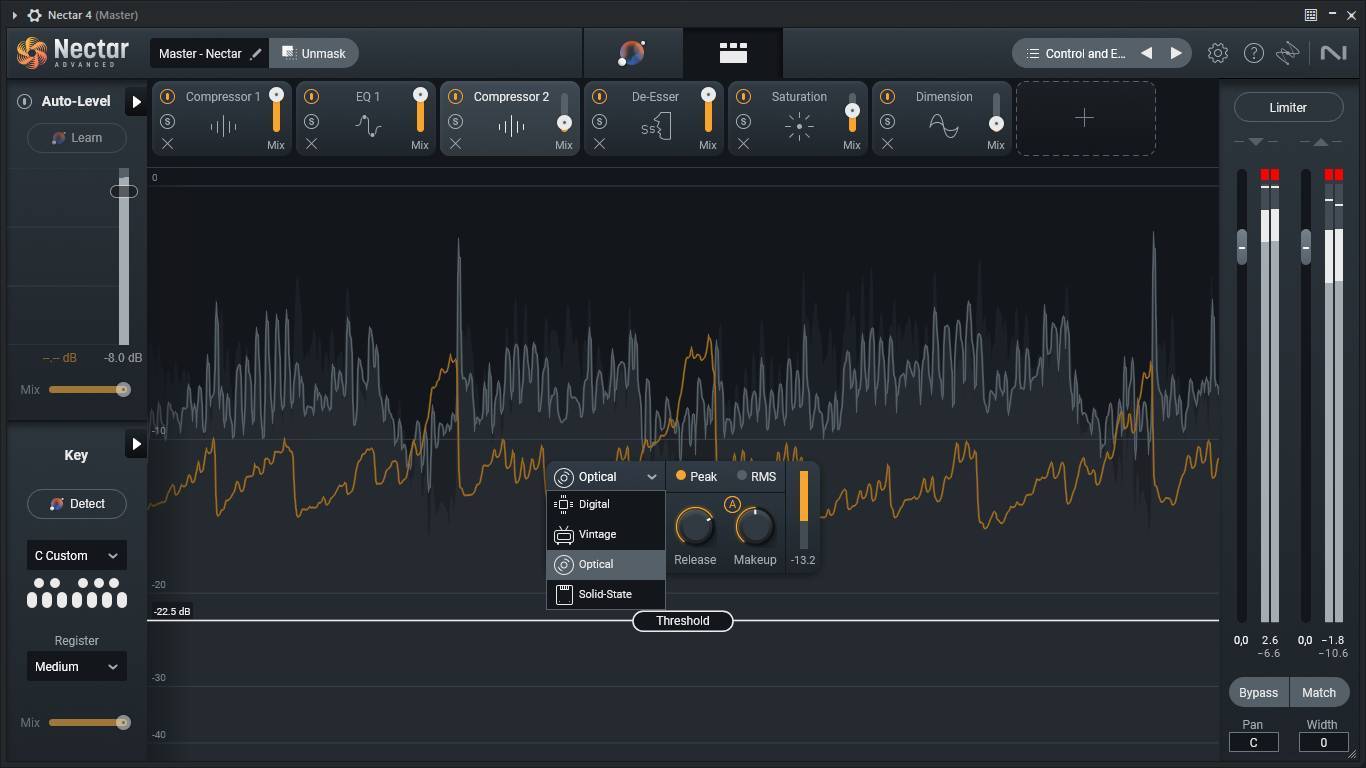Go to previous preset
1366x768 pixels.
1146,53
